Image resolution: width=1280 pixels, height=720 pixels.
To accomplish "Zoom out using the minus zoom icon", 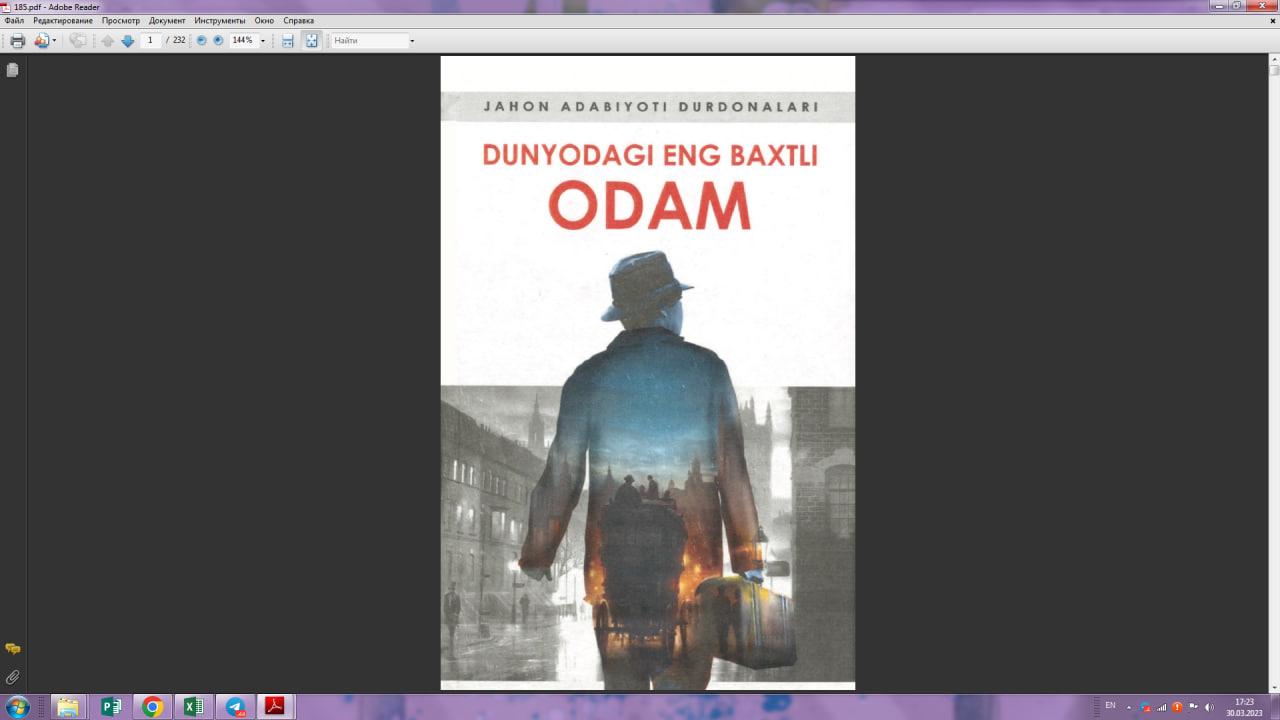I will tap(202, 40).
